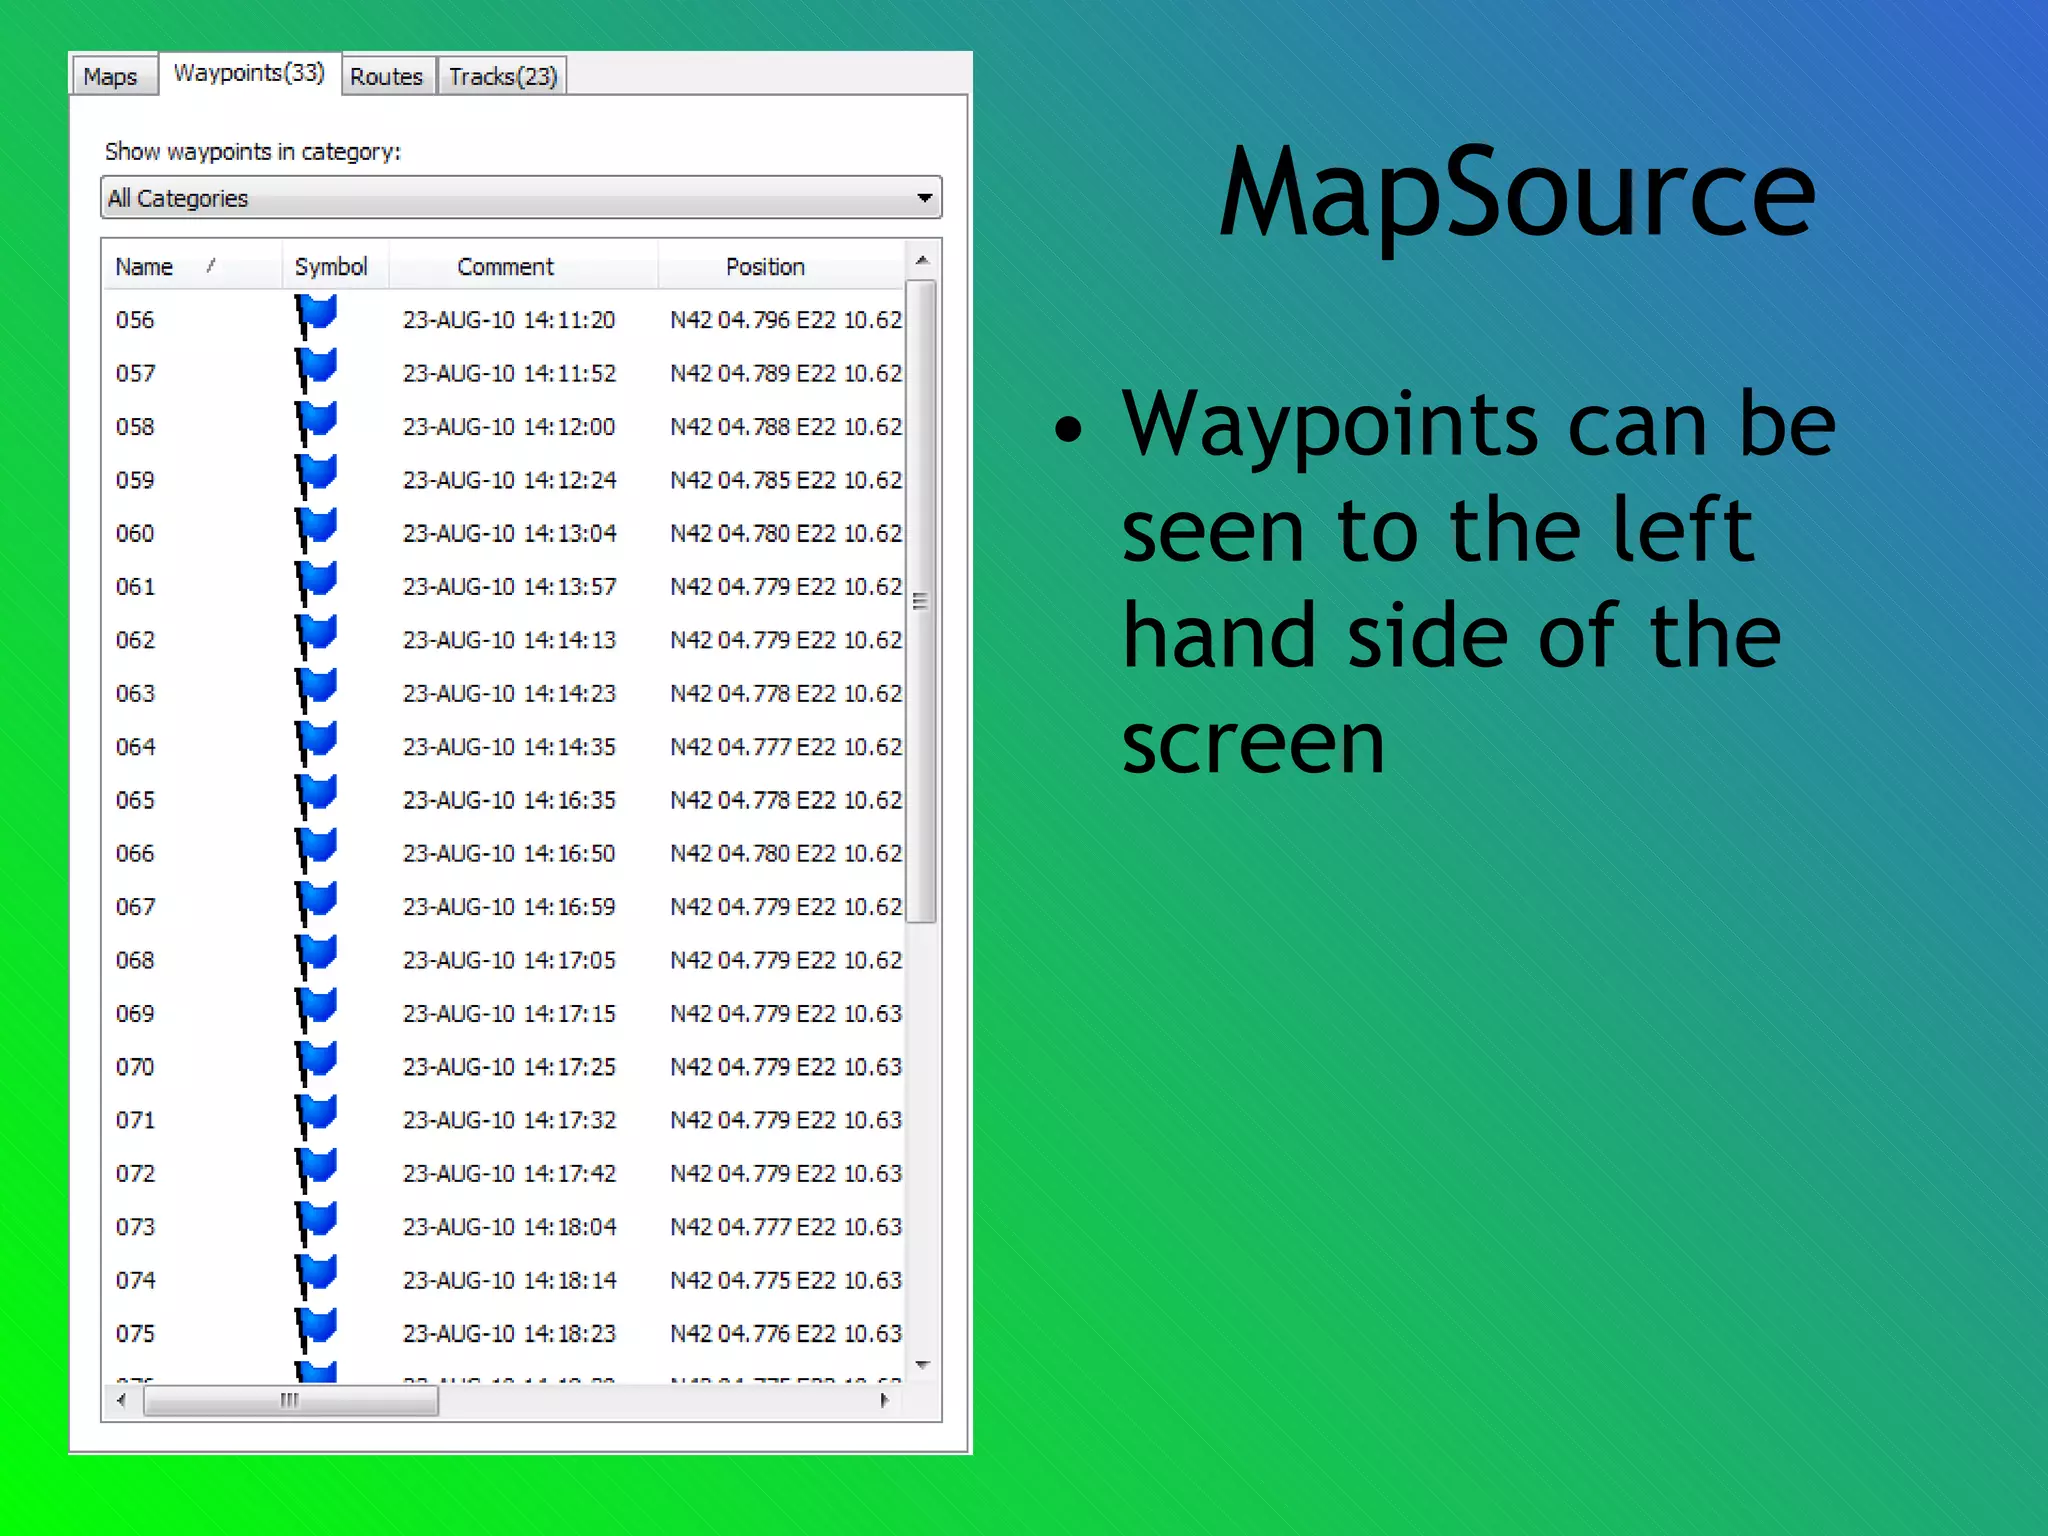This screenshot has width=2048, height=1536.
Task: Click comment 23-AUG-10 14:12:24
Action: click(x=509, y=480)
